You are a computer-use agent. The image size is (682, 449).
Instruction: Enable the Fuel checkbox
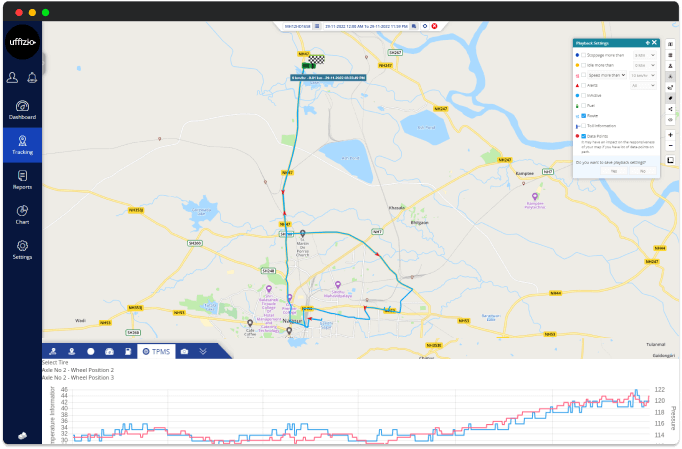pos(584,105)
